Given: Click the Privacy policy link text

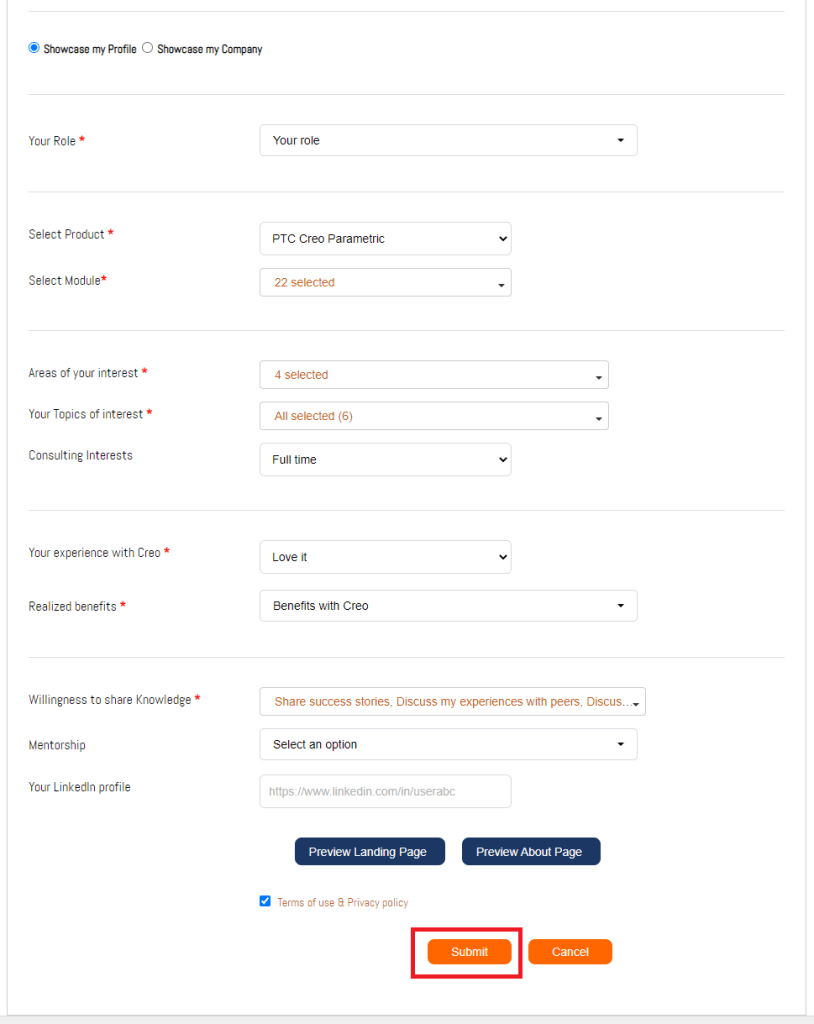Looking at the screenshot, I should point(378,903).
